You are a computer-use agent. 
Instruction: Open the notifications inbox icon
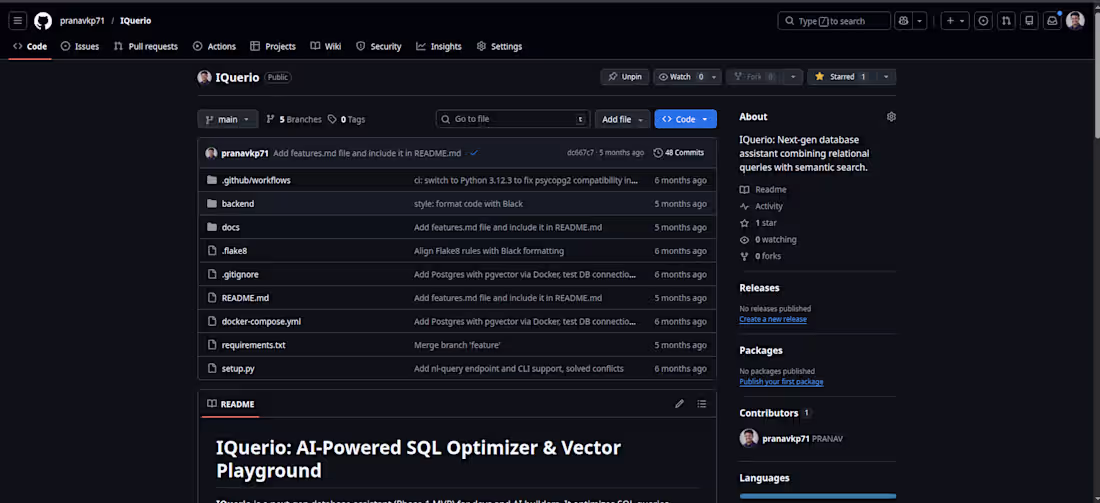click(x=1052, y=21)
